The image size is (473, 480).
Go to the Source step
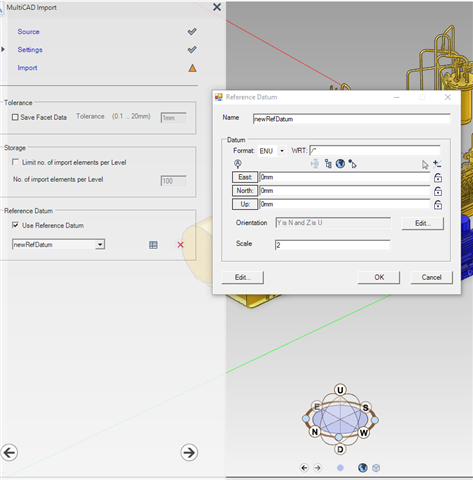pyautogui.click(x=28, y=32)
